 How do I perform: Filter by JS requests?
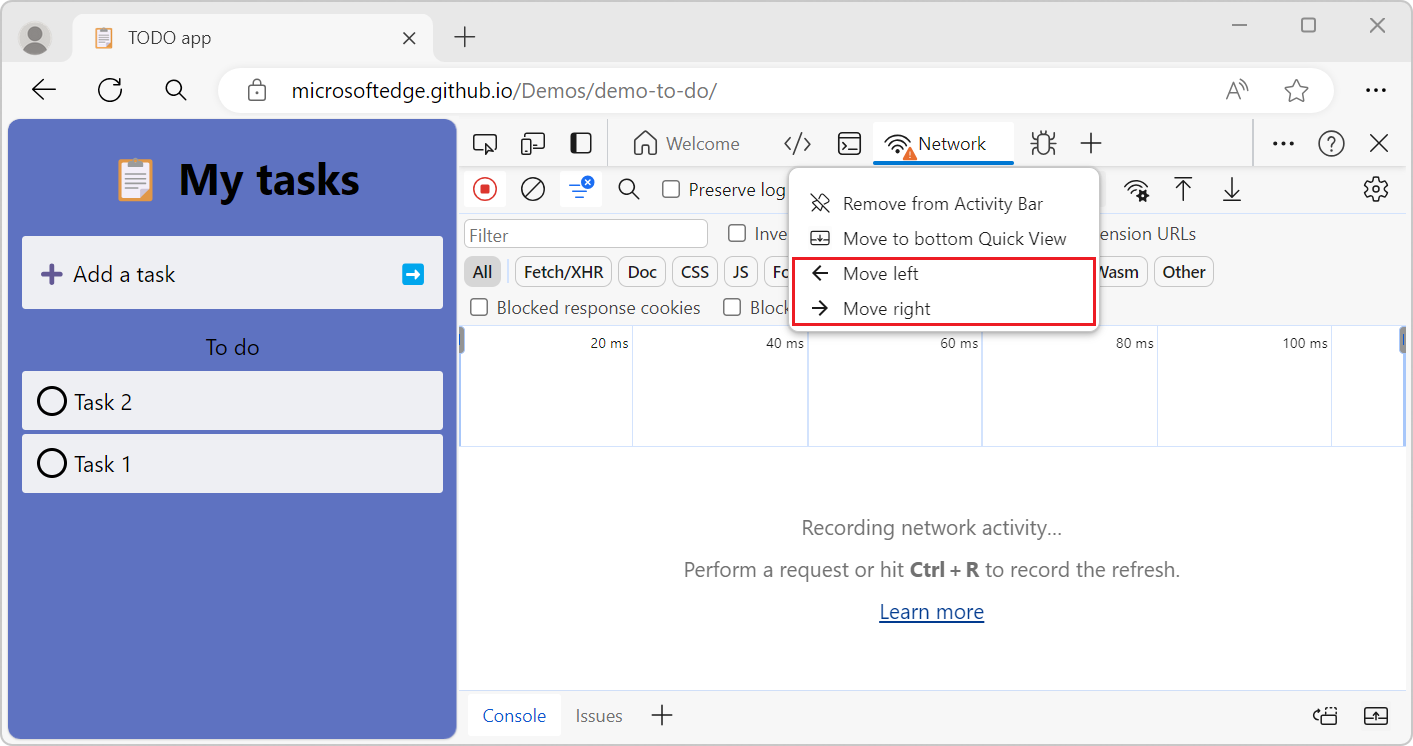click(741, 272)
